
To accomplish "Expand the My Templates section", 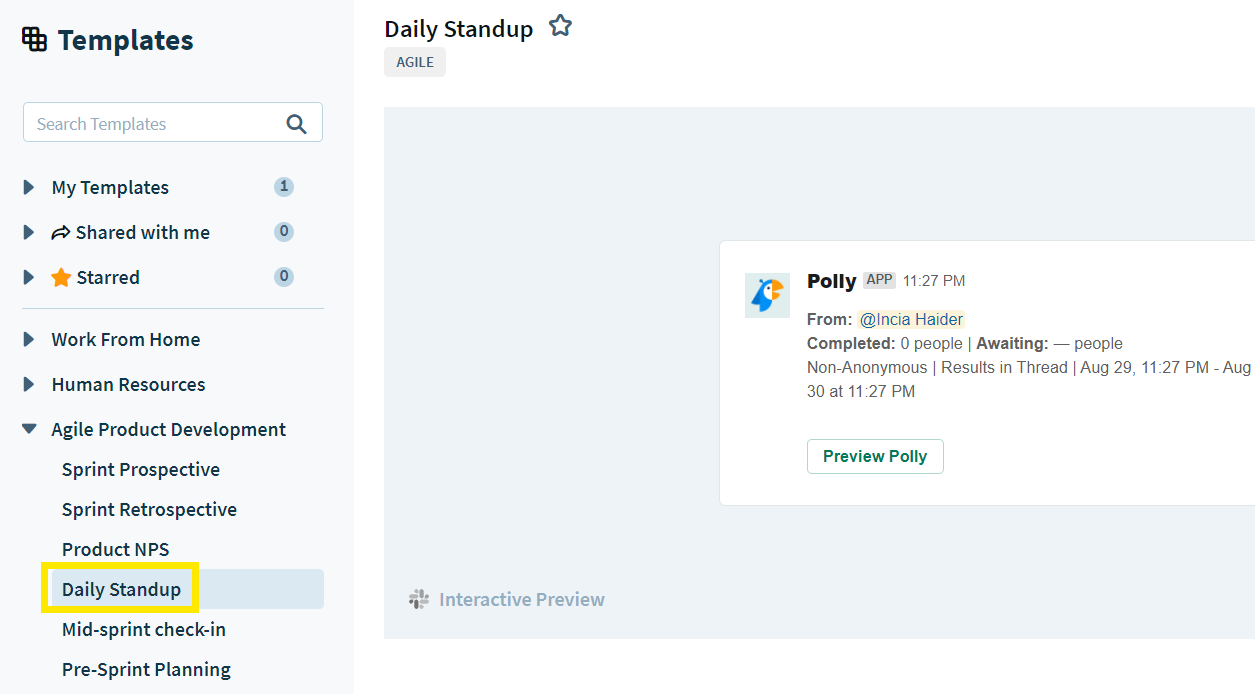I will 29,187.
